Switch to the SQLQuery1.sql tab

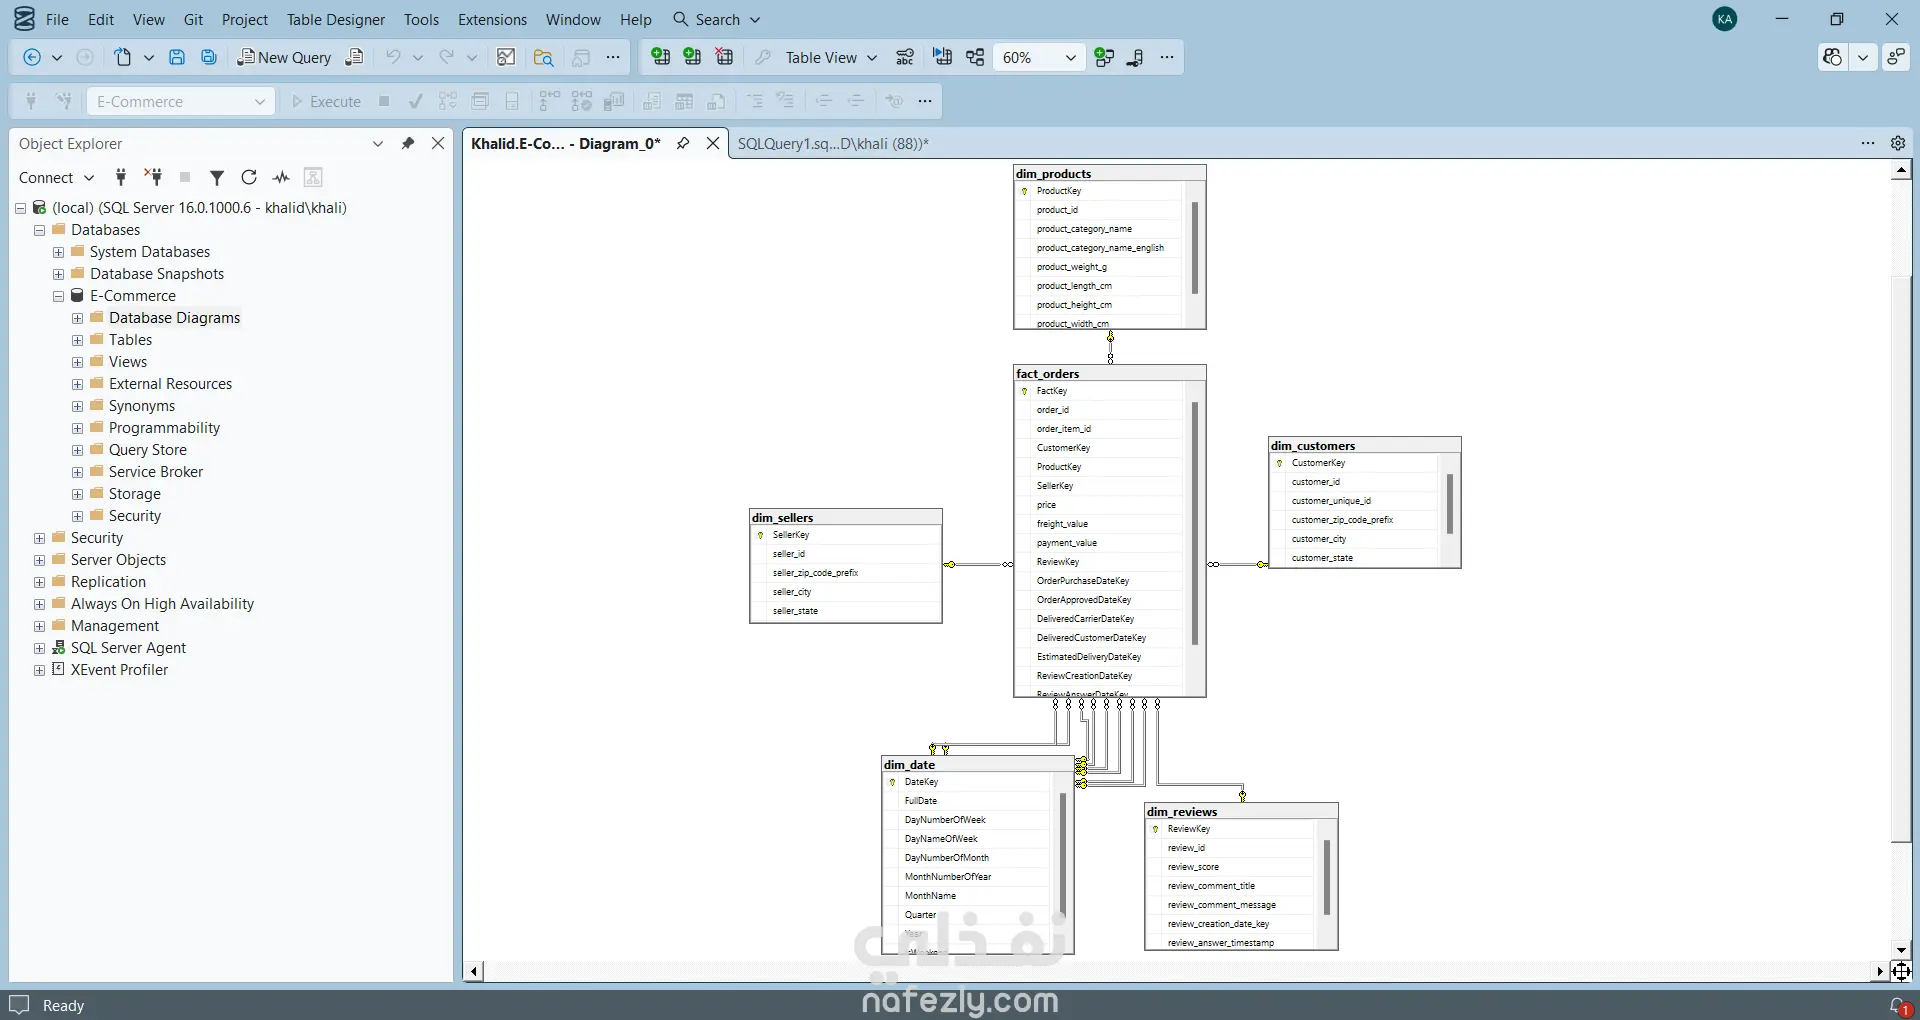click(832, 144)
